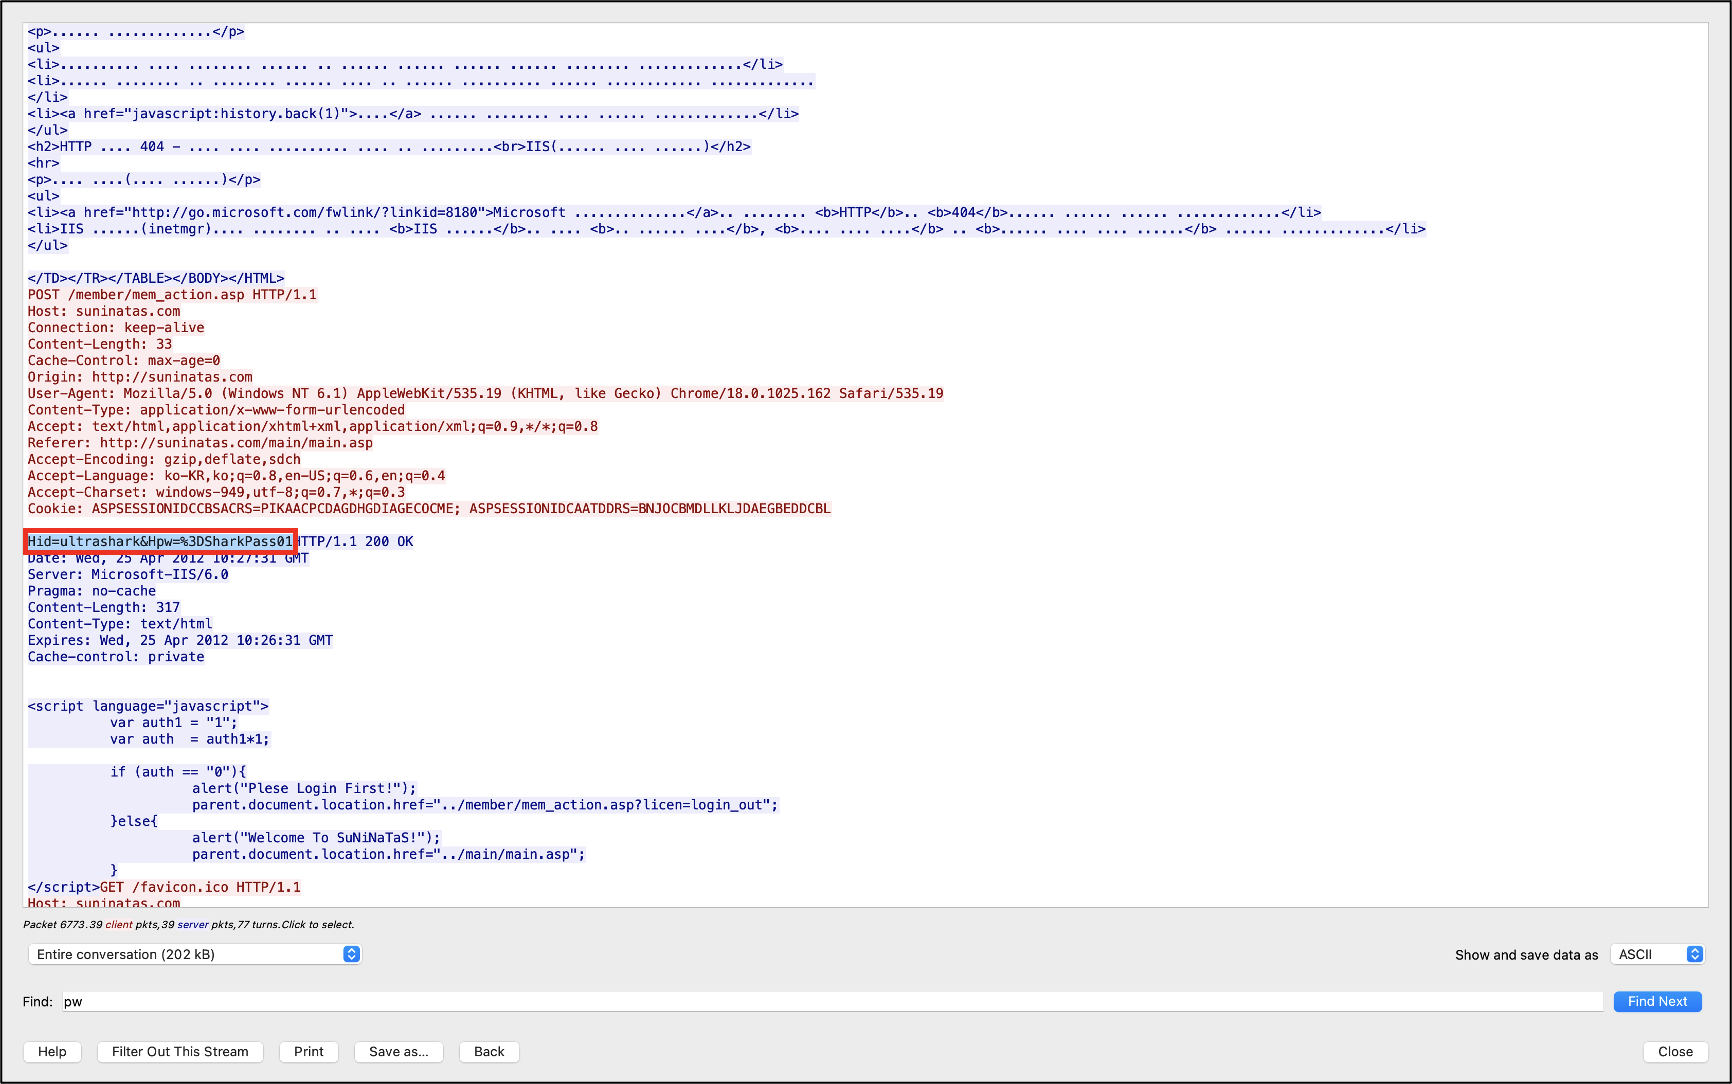Click the Find Next button

1657,1001
